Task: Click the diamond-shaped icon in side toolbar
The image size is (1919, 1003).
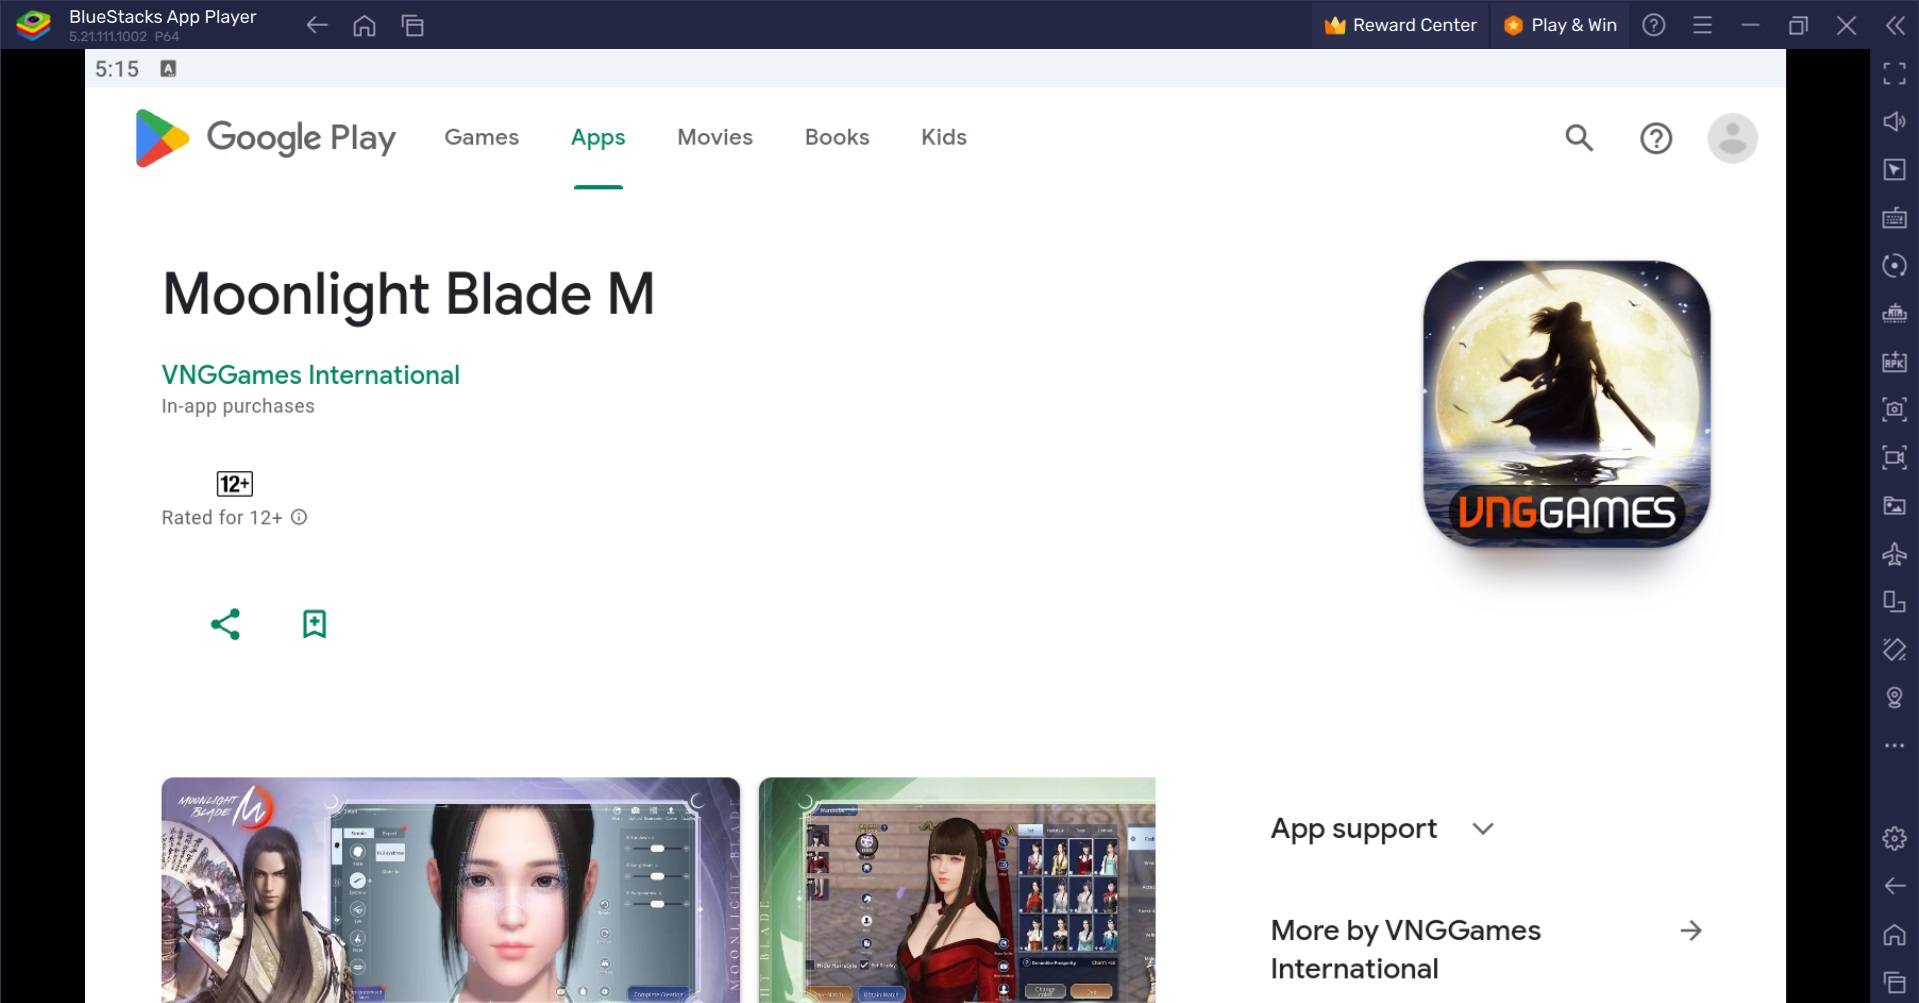Action: coord(1894,649)
